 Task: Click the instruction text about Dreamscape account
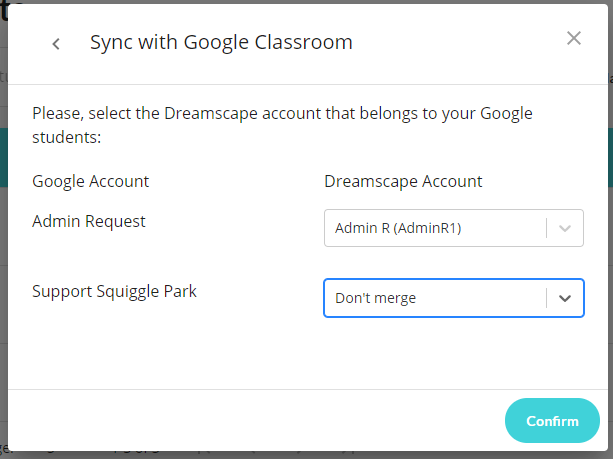[x=282, y=125]
